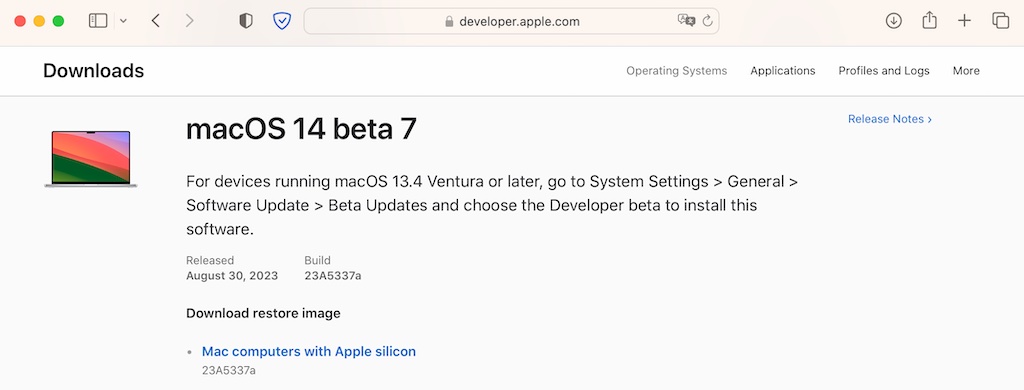Maximize the window with the green button
Screen dimensions: 1024x390
click(x=58, y=21)
